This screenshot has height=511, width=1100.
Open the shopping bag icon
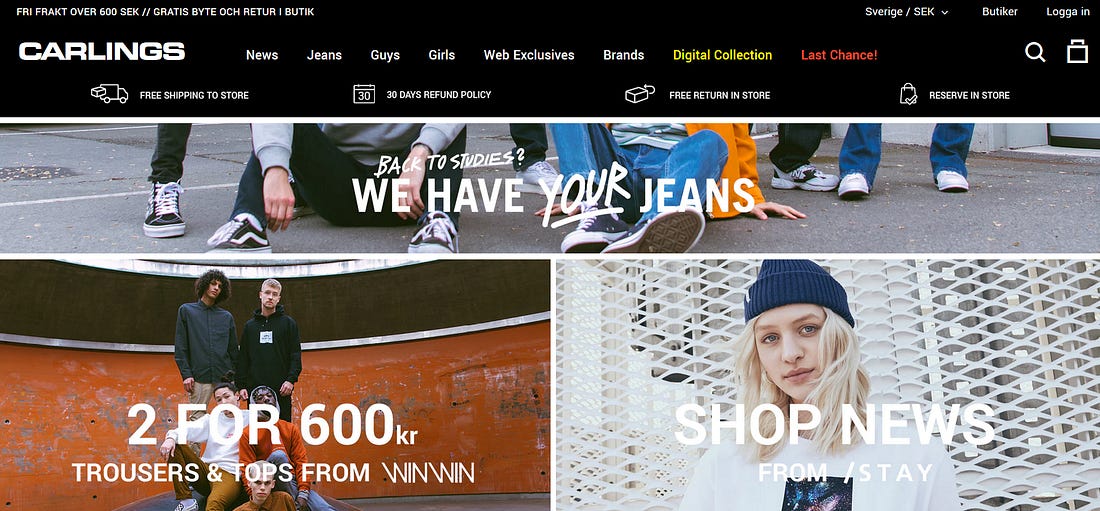[1078, 51]
